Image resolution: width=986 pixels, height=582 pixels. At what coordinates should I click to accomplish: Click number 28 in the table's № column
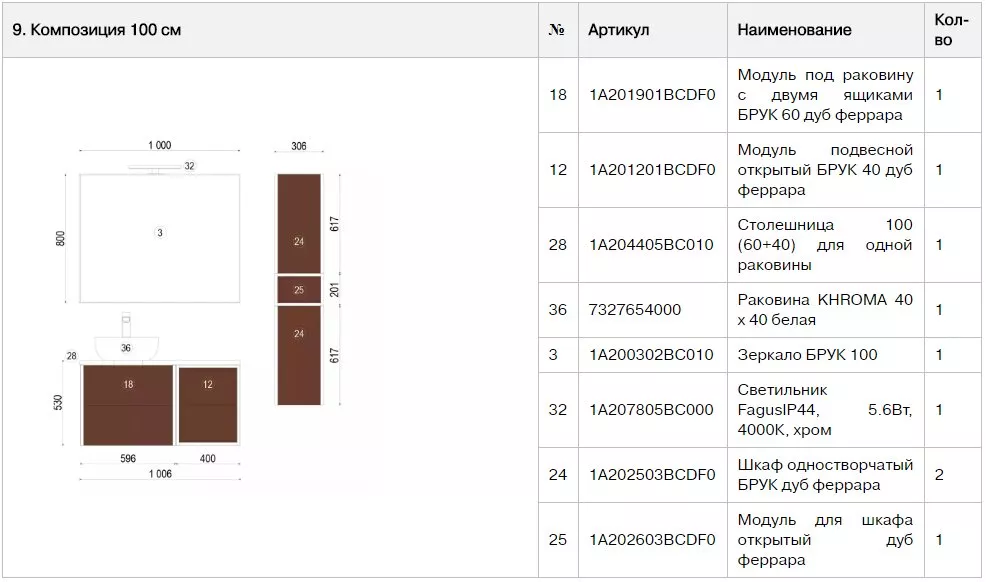(x=557, y=244)
